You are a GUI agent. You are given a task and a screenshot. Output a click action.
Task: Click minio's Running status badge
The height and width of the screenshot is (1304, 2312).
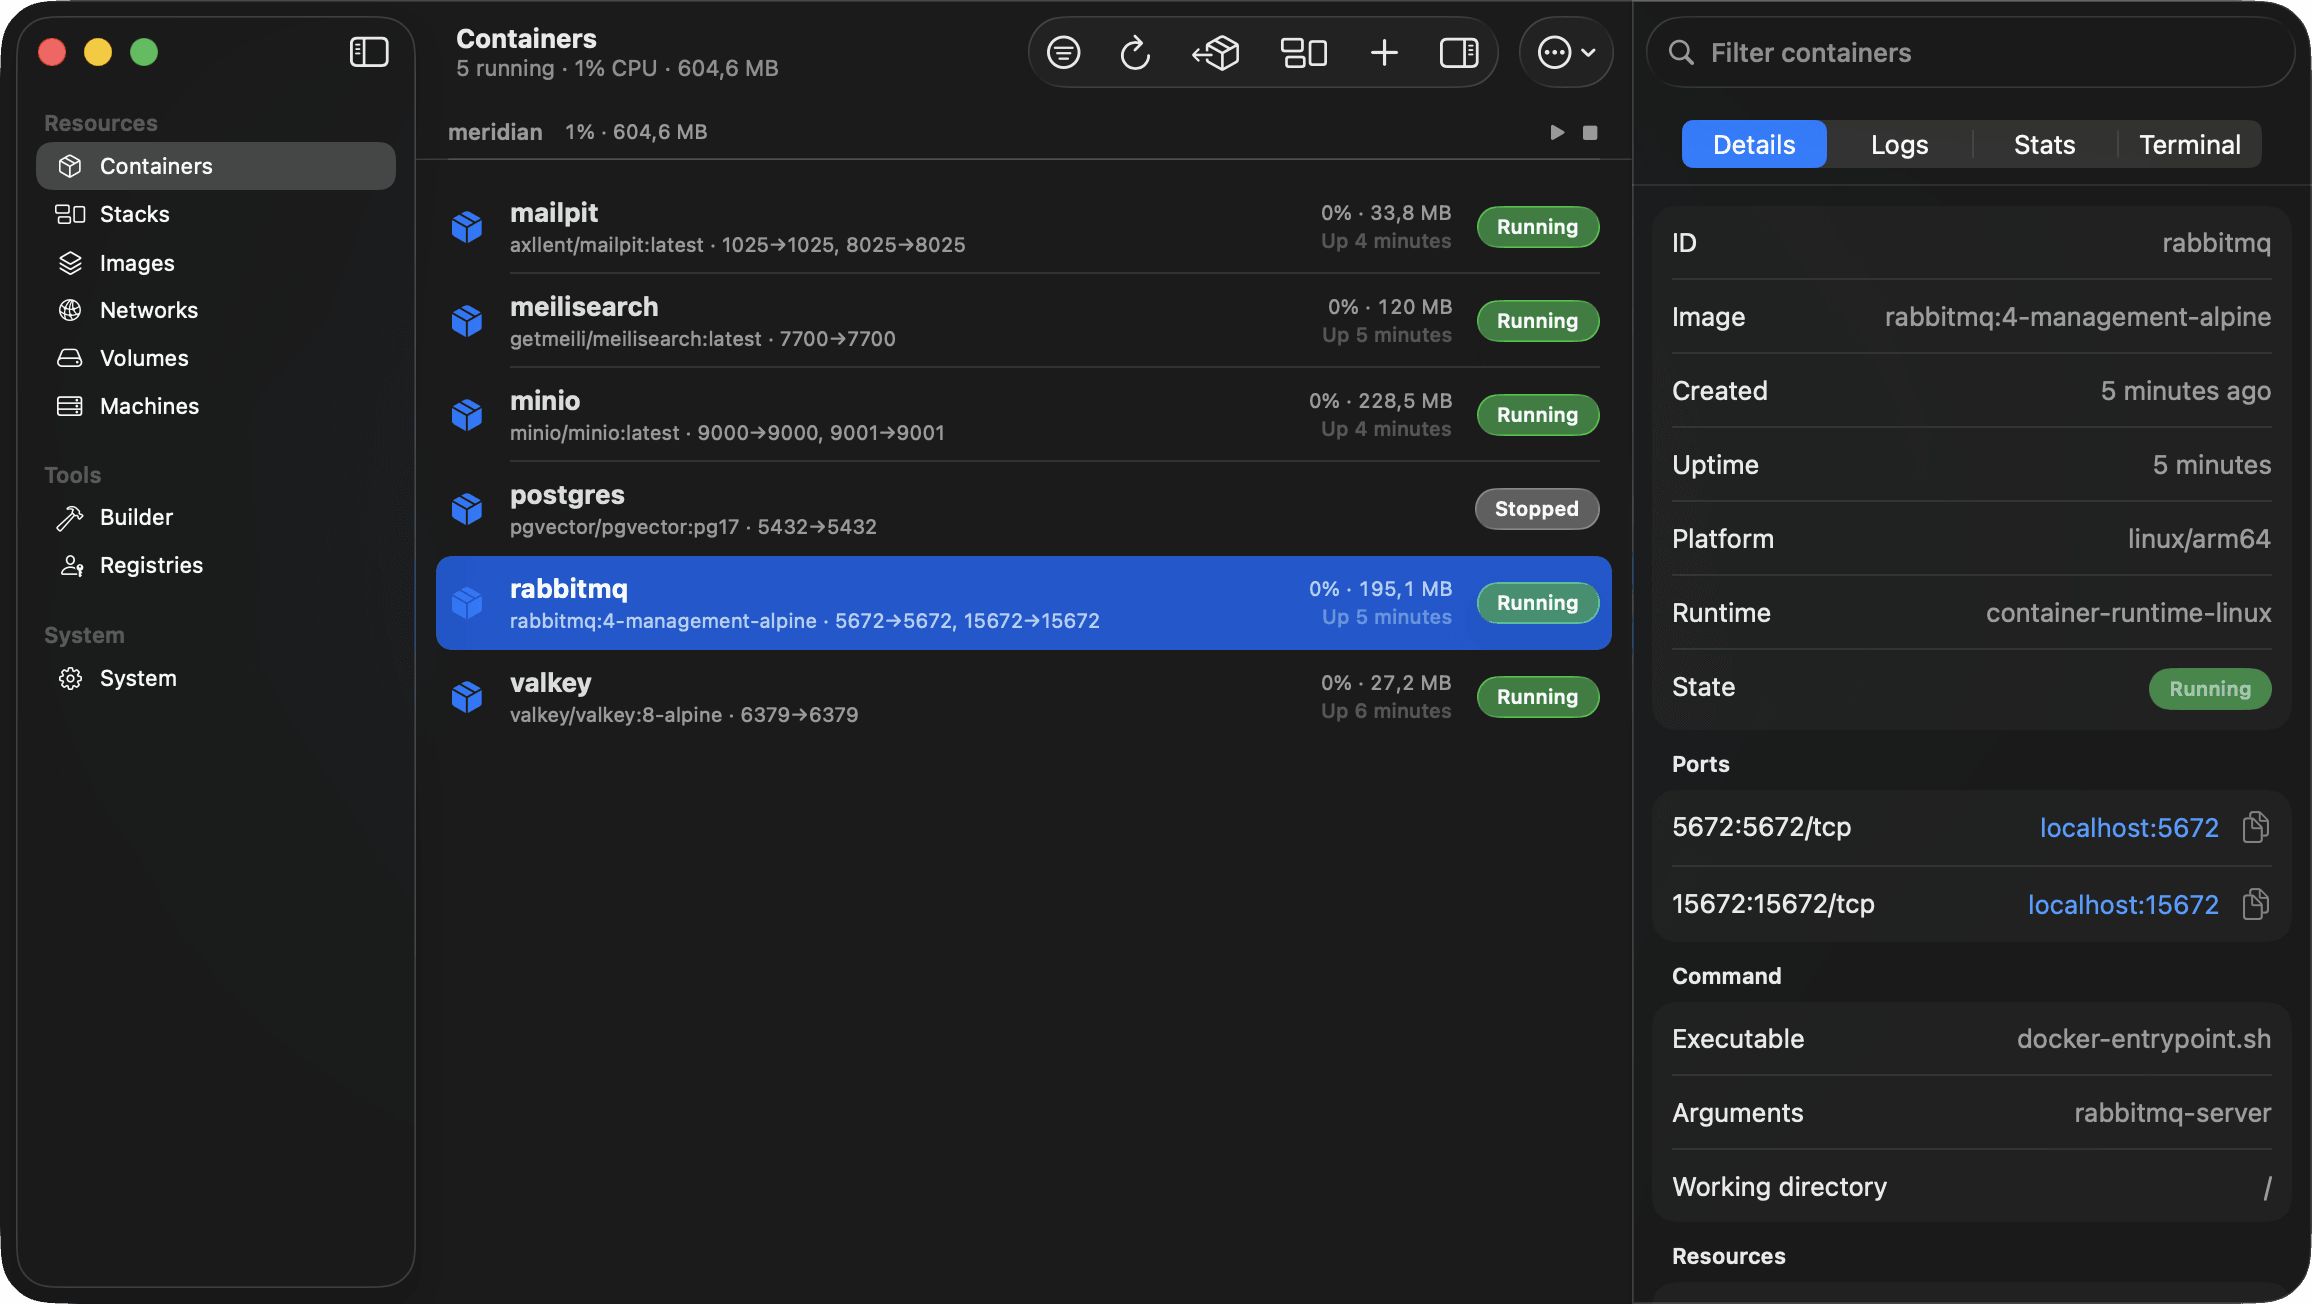pos(1537,415)
